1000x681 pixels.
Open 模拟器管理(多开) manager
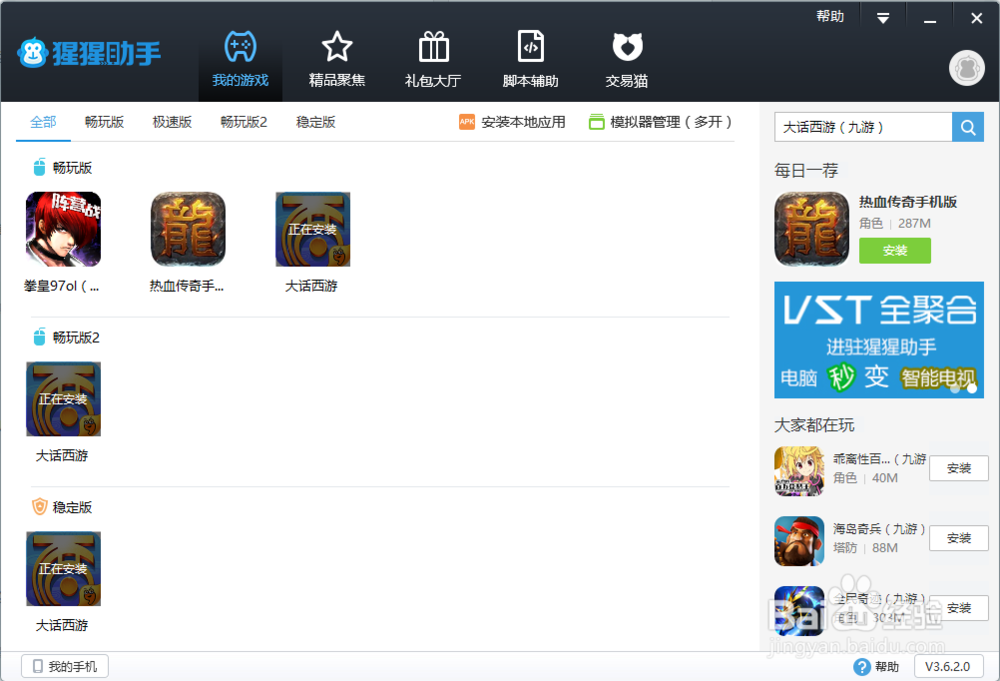[x=660, y=122]
